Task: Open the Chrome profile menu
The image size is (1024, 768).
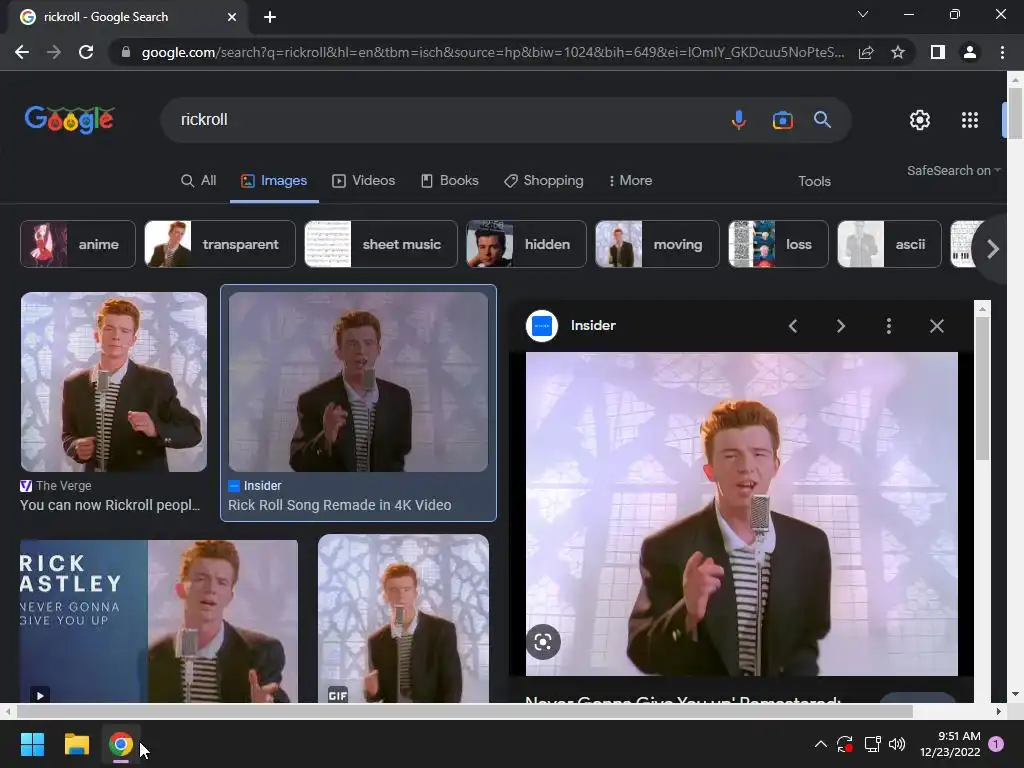Action: 970,52
